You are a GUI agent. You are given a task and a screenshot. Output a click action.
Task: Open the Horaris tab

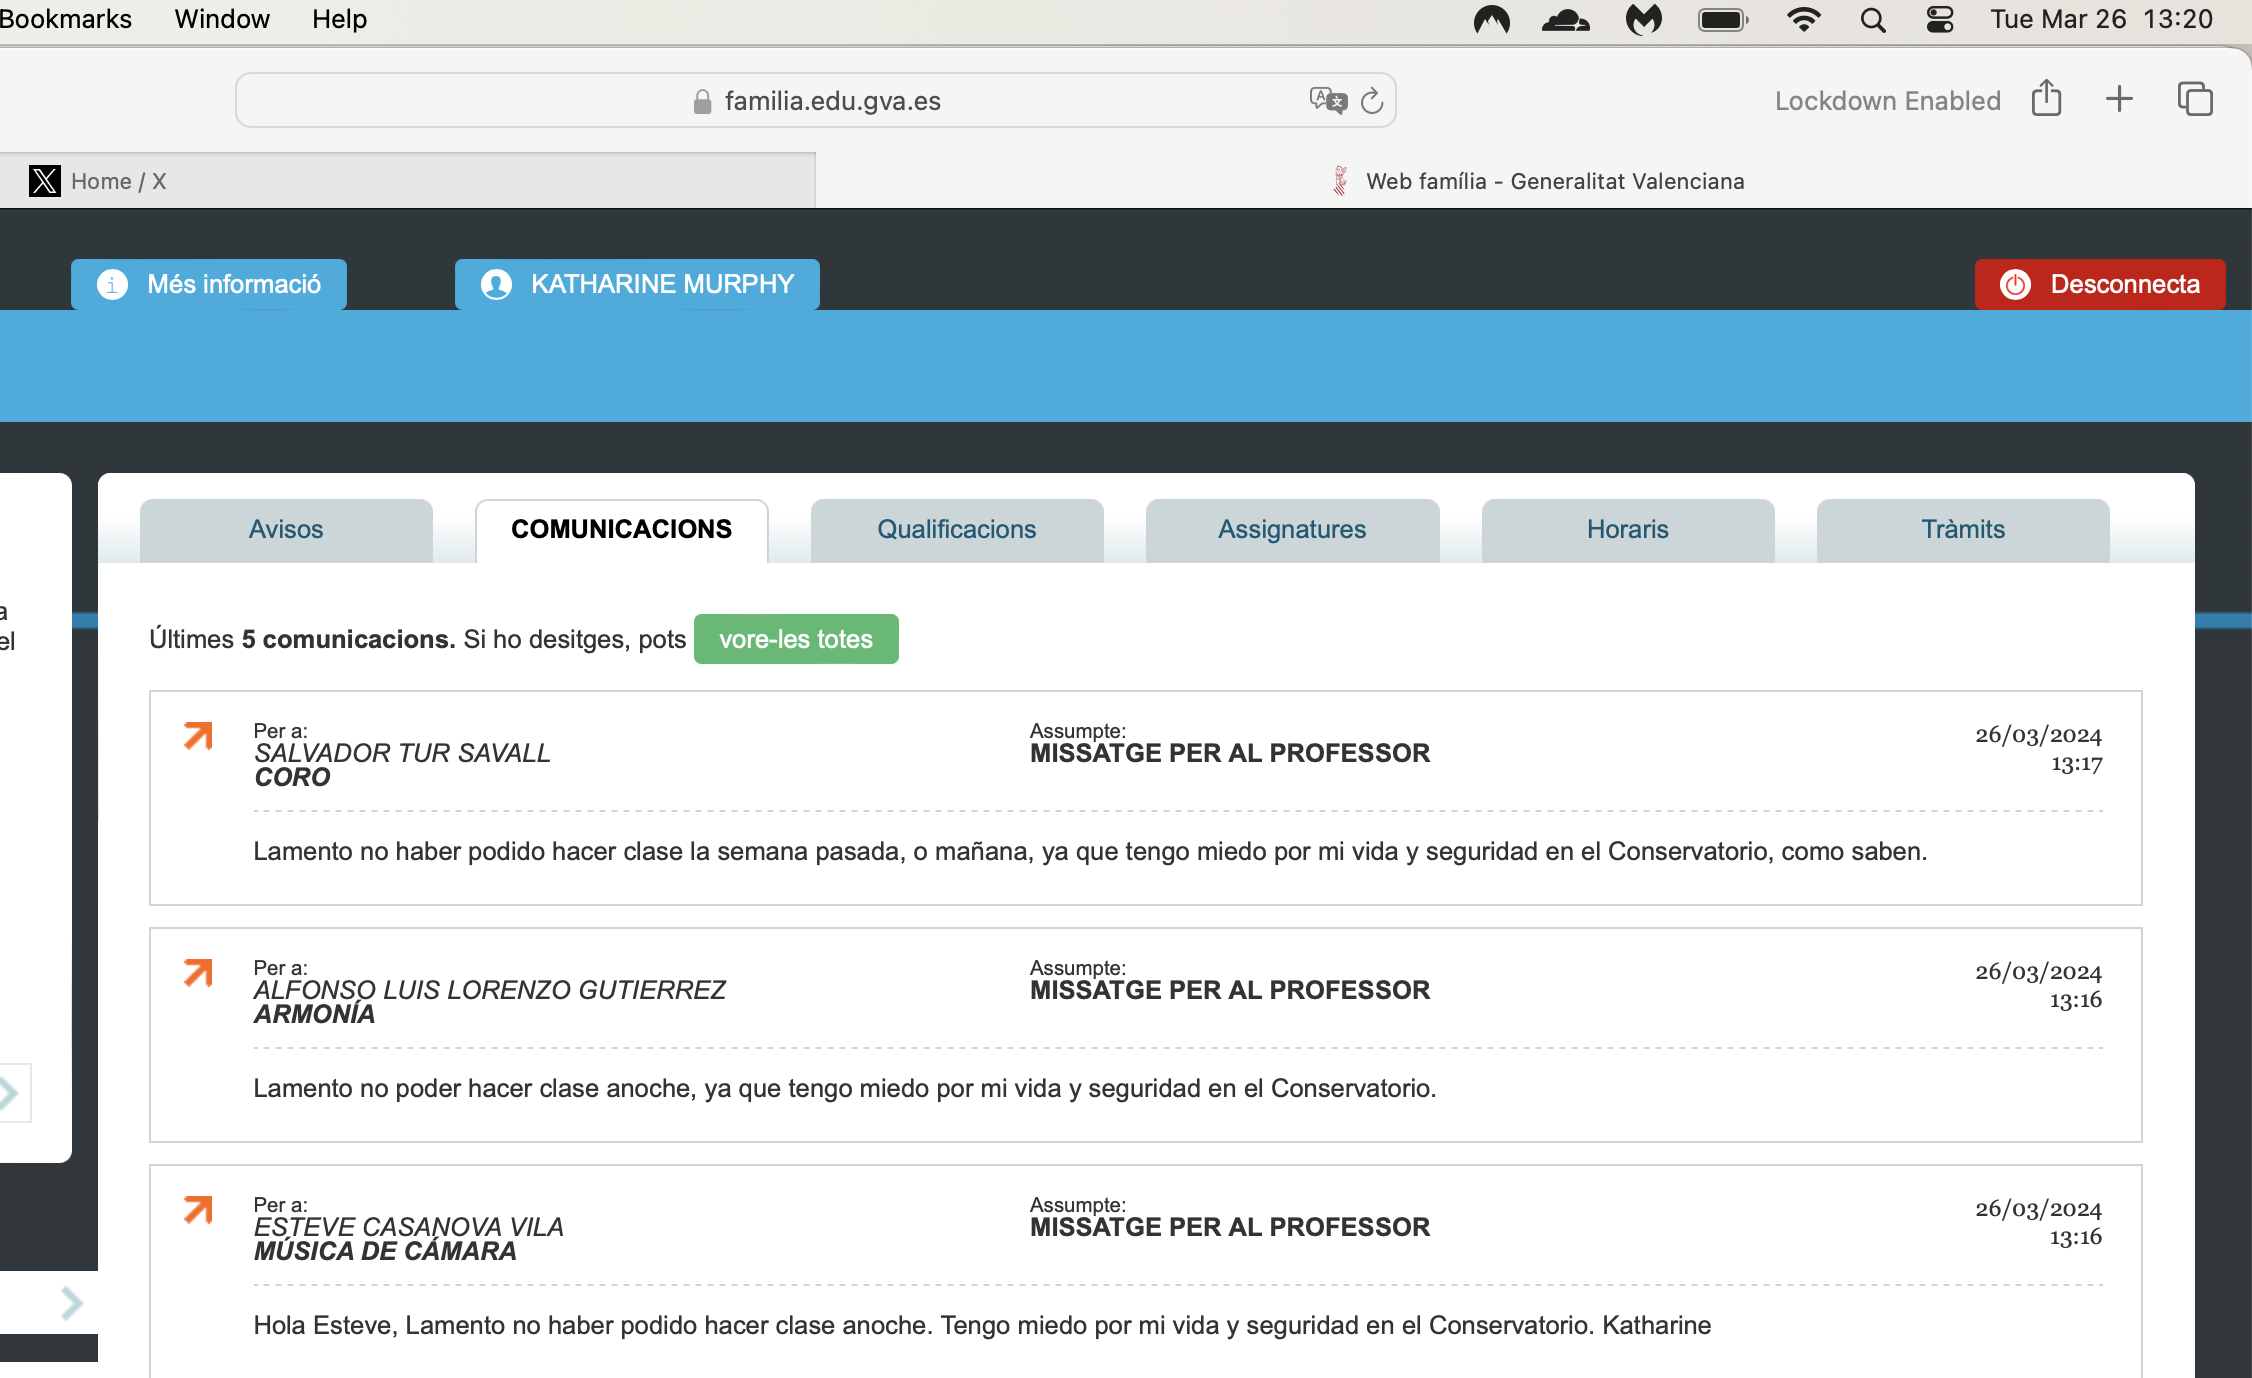pyautogui.click(x=1628, y=530)
